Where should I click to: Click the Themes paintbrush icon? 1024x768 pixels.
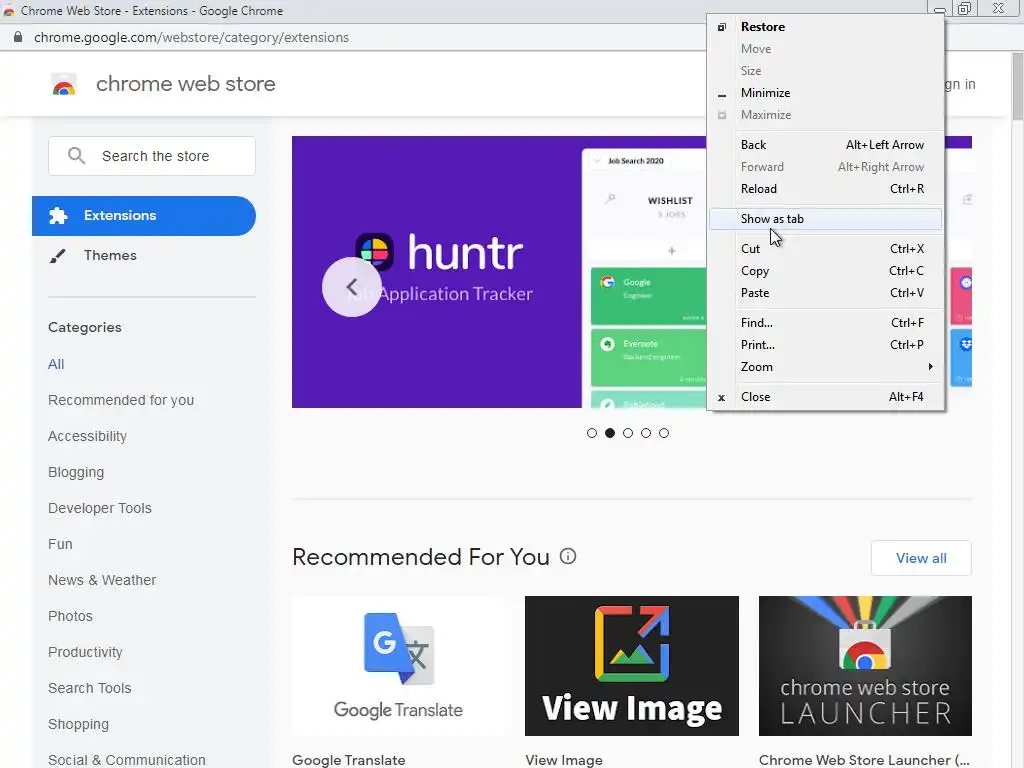[57, 256]
